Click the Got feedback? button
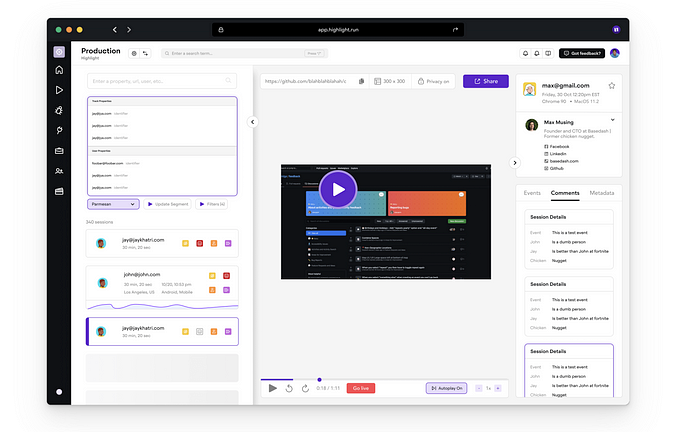The height and width of the screenshot is (432, 700). coord(582,53)
